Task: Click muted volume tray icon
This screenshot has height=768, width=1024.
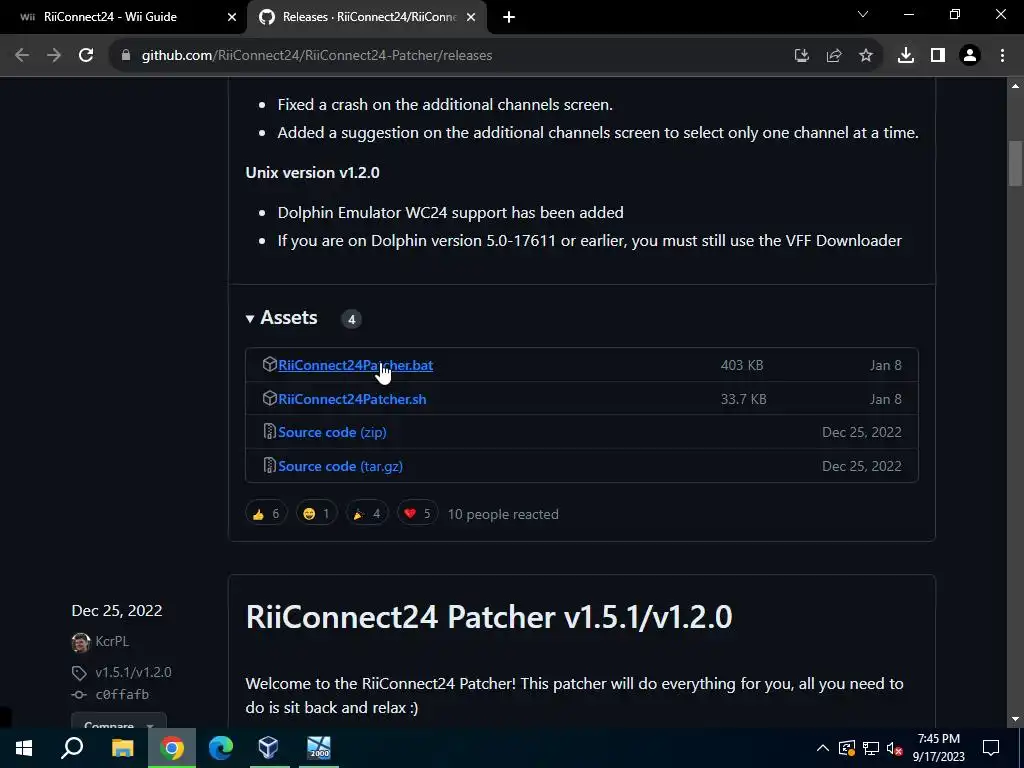Action: point(895,748)
